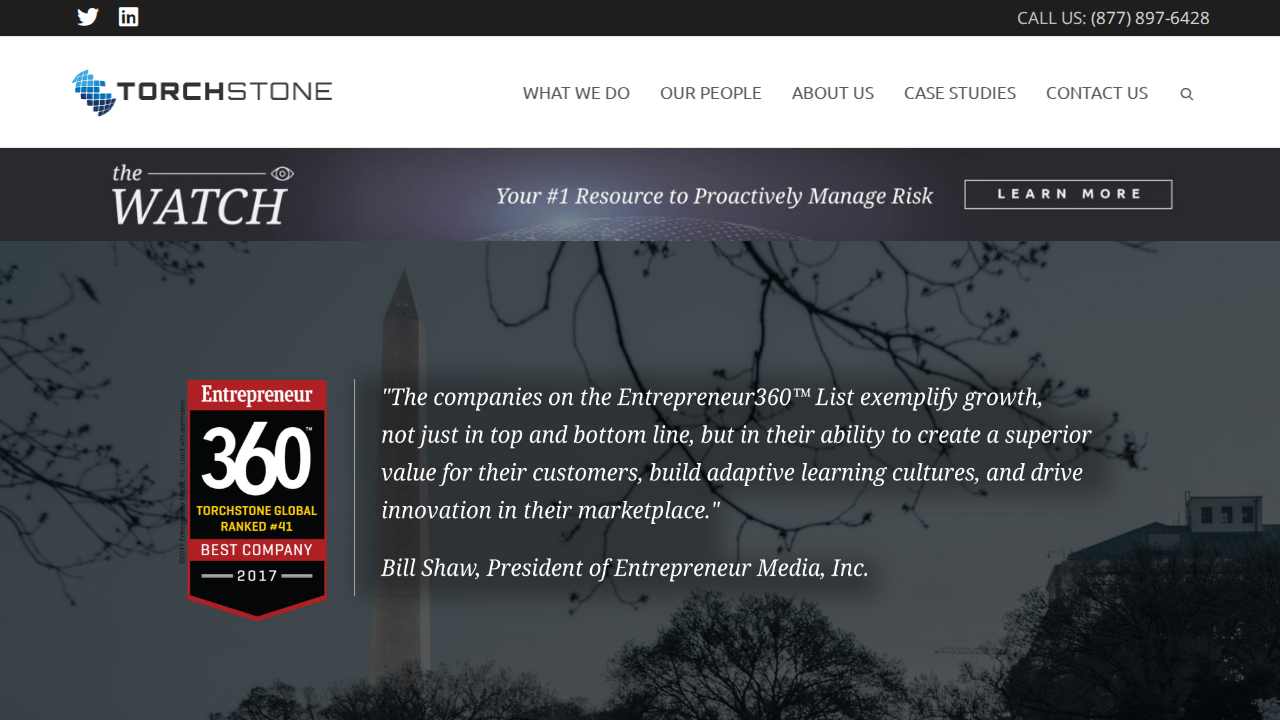The height and width of the screenshot is (720, 1280).
Task: Go to Contact Us page
Action: [x=1097, y=93]
